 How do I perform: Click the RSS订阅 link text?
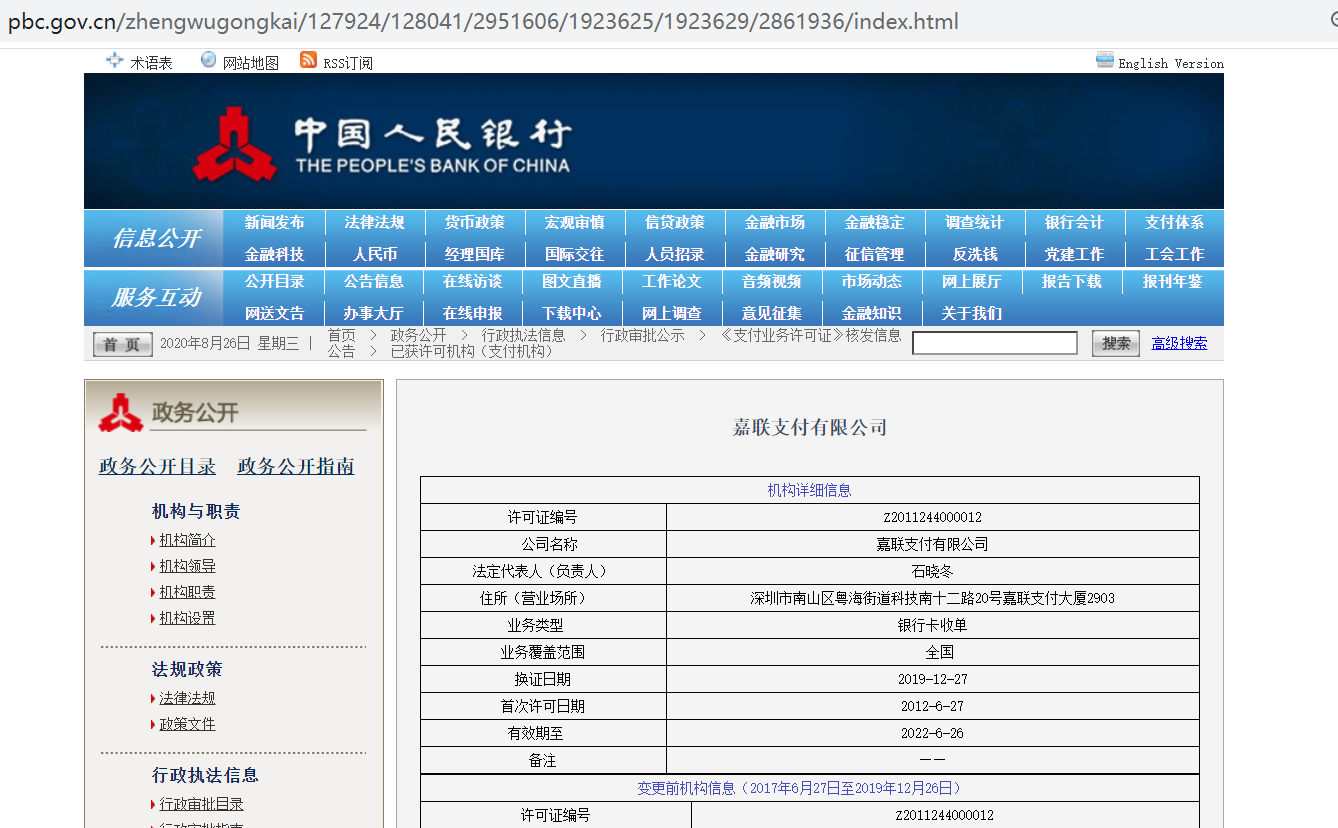click(x=347, y=63)
